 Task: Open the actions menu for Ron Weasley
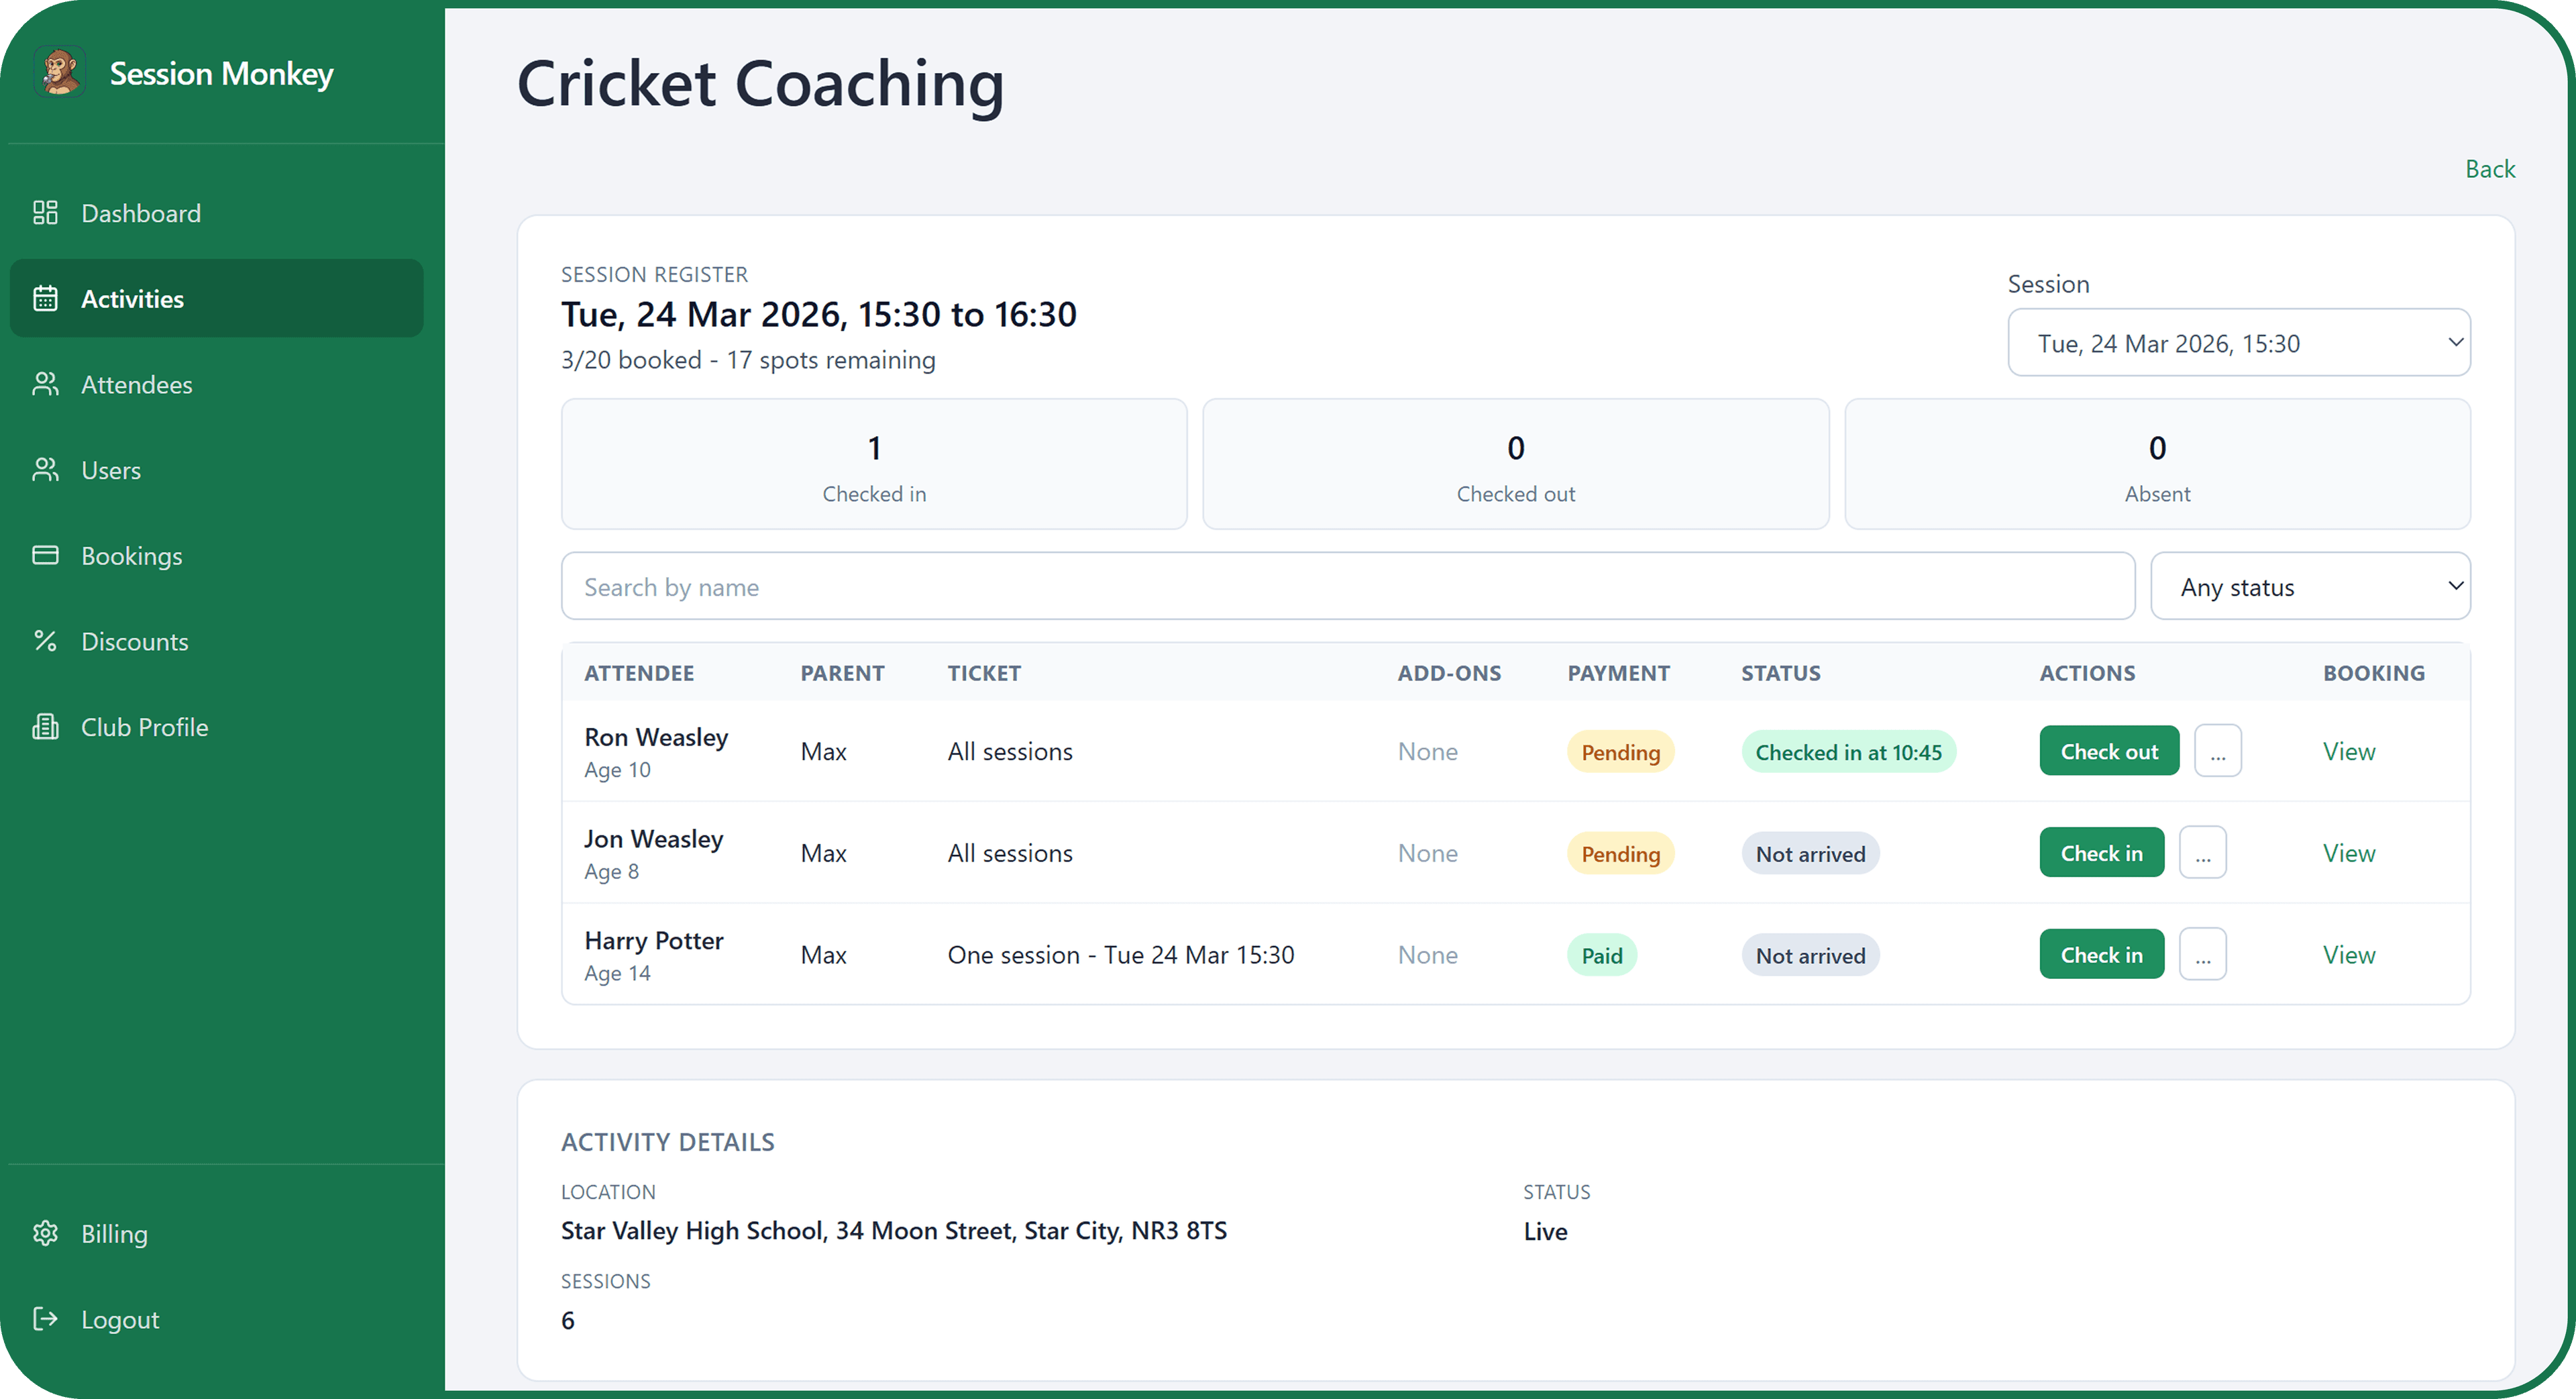click(x=2218, y=750)
